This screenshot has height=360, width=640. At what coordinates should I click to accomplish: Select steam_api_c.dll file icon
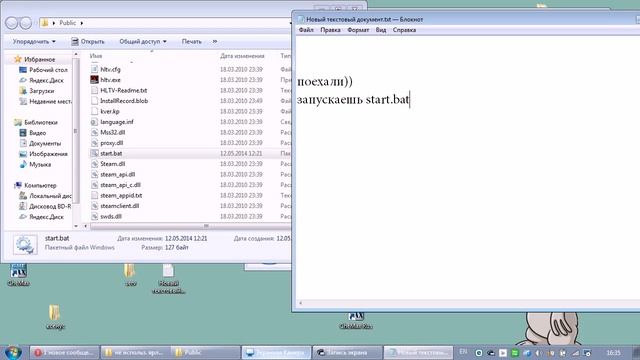(94, 185)
